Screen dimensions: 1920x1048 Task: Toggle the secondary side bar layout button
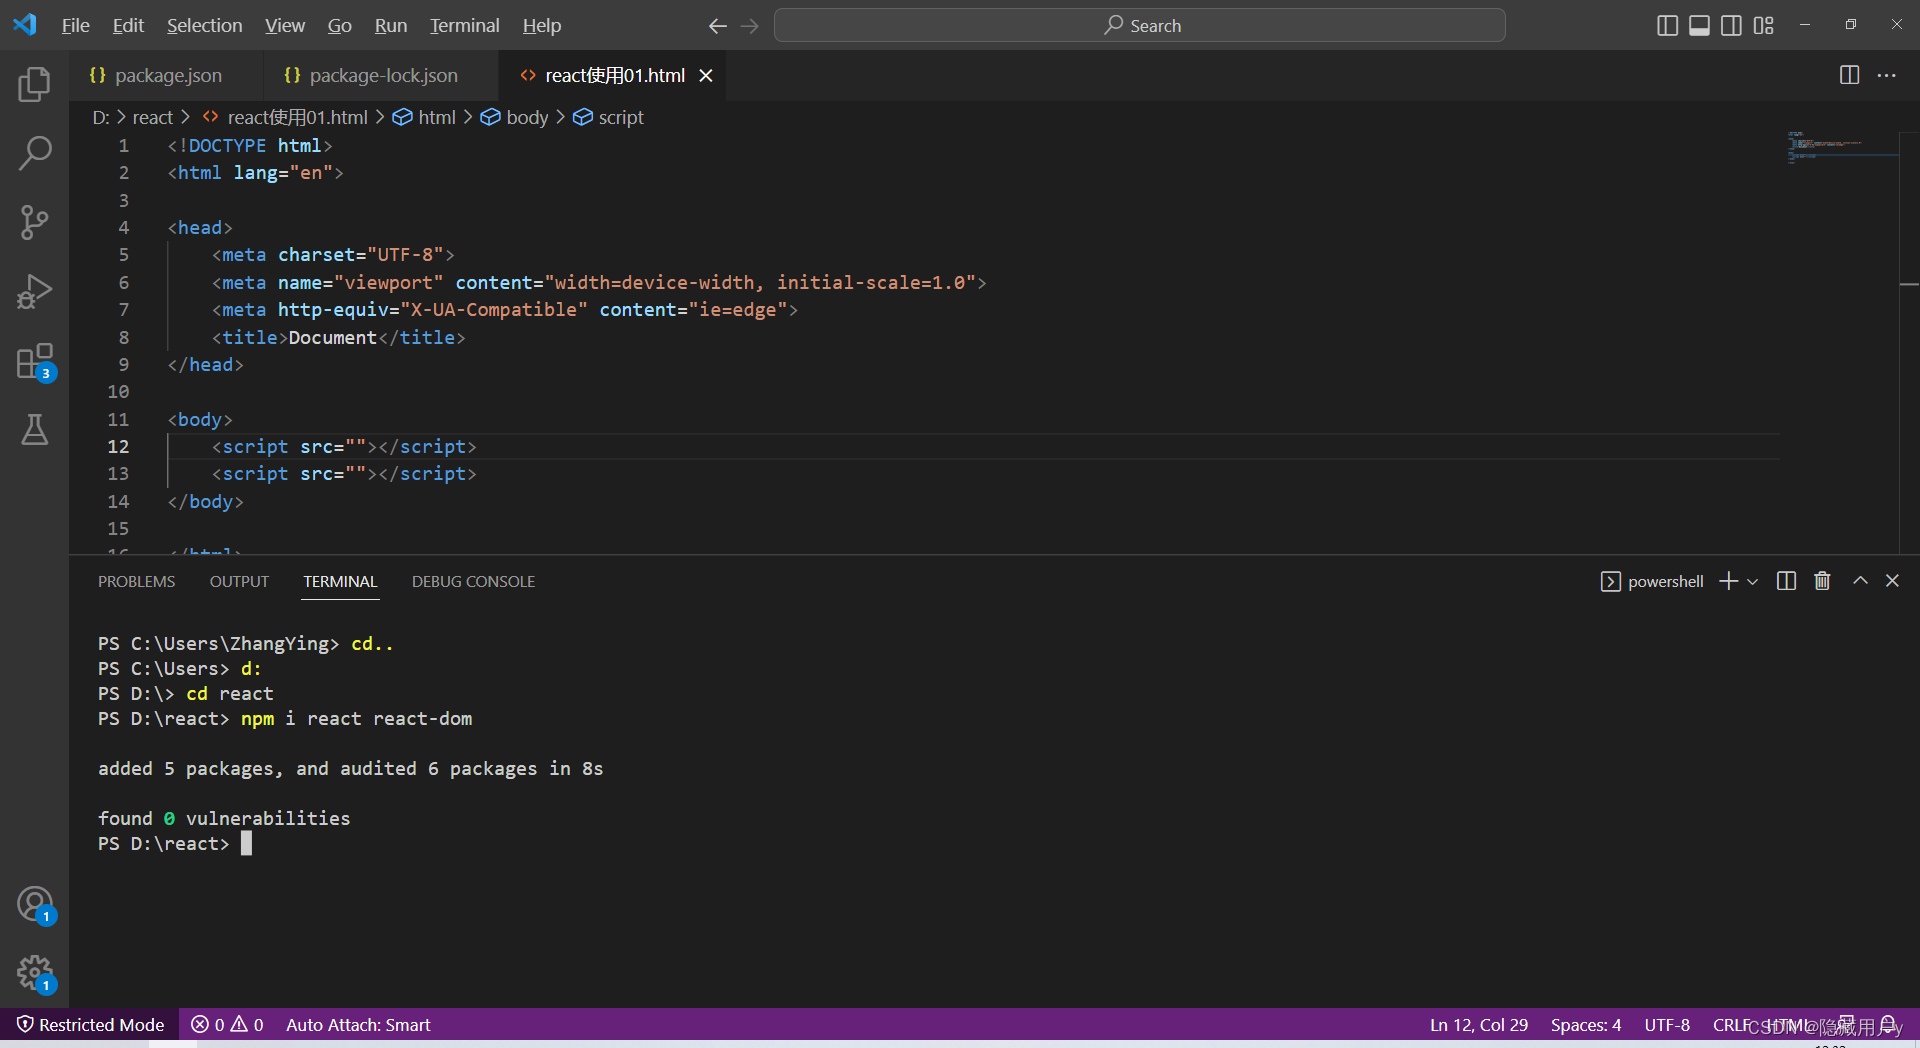click(x=1731, y=25)
